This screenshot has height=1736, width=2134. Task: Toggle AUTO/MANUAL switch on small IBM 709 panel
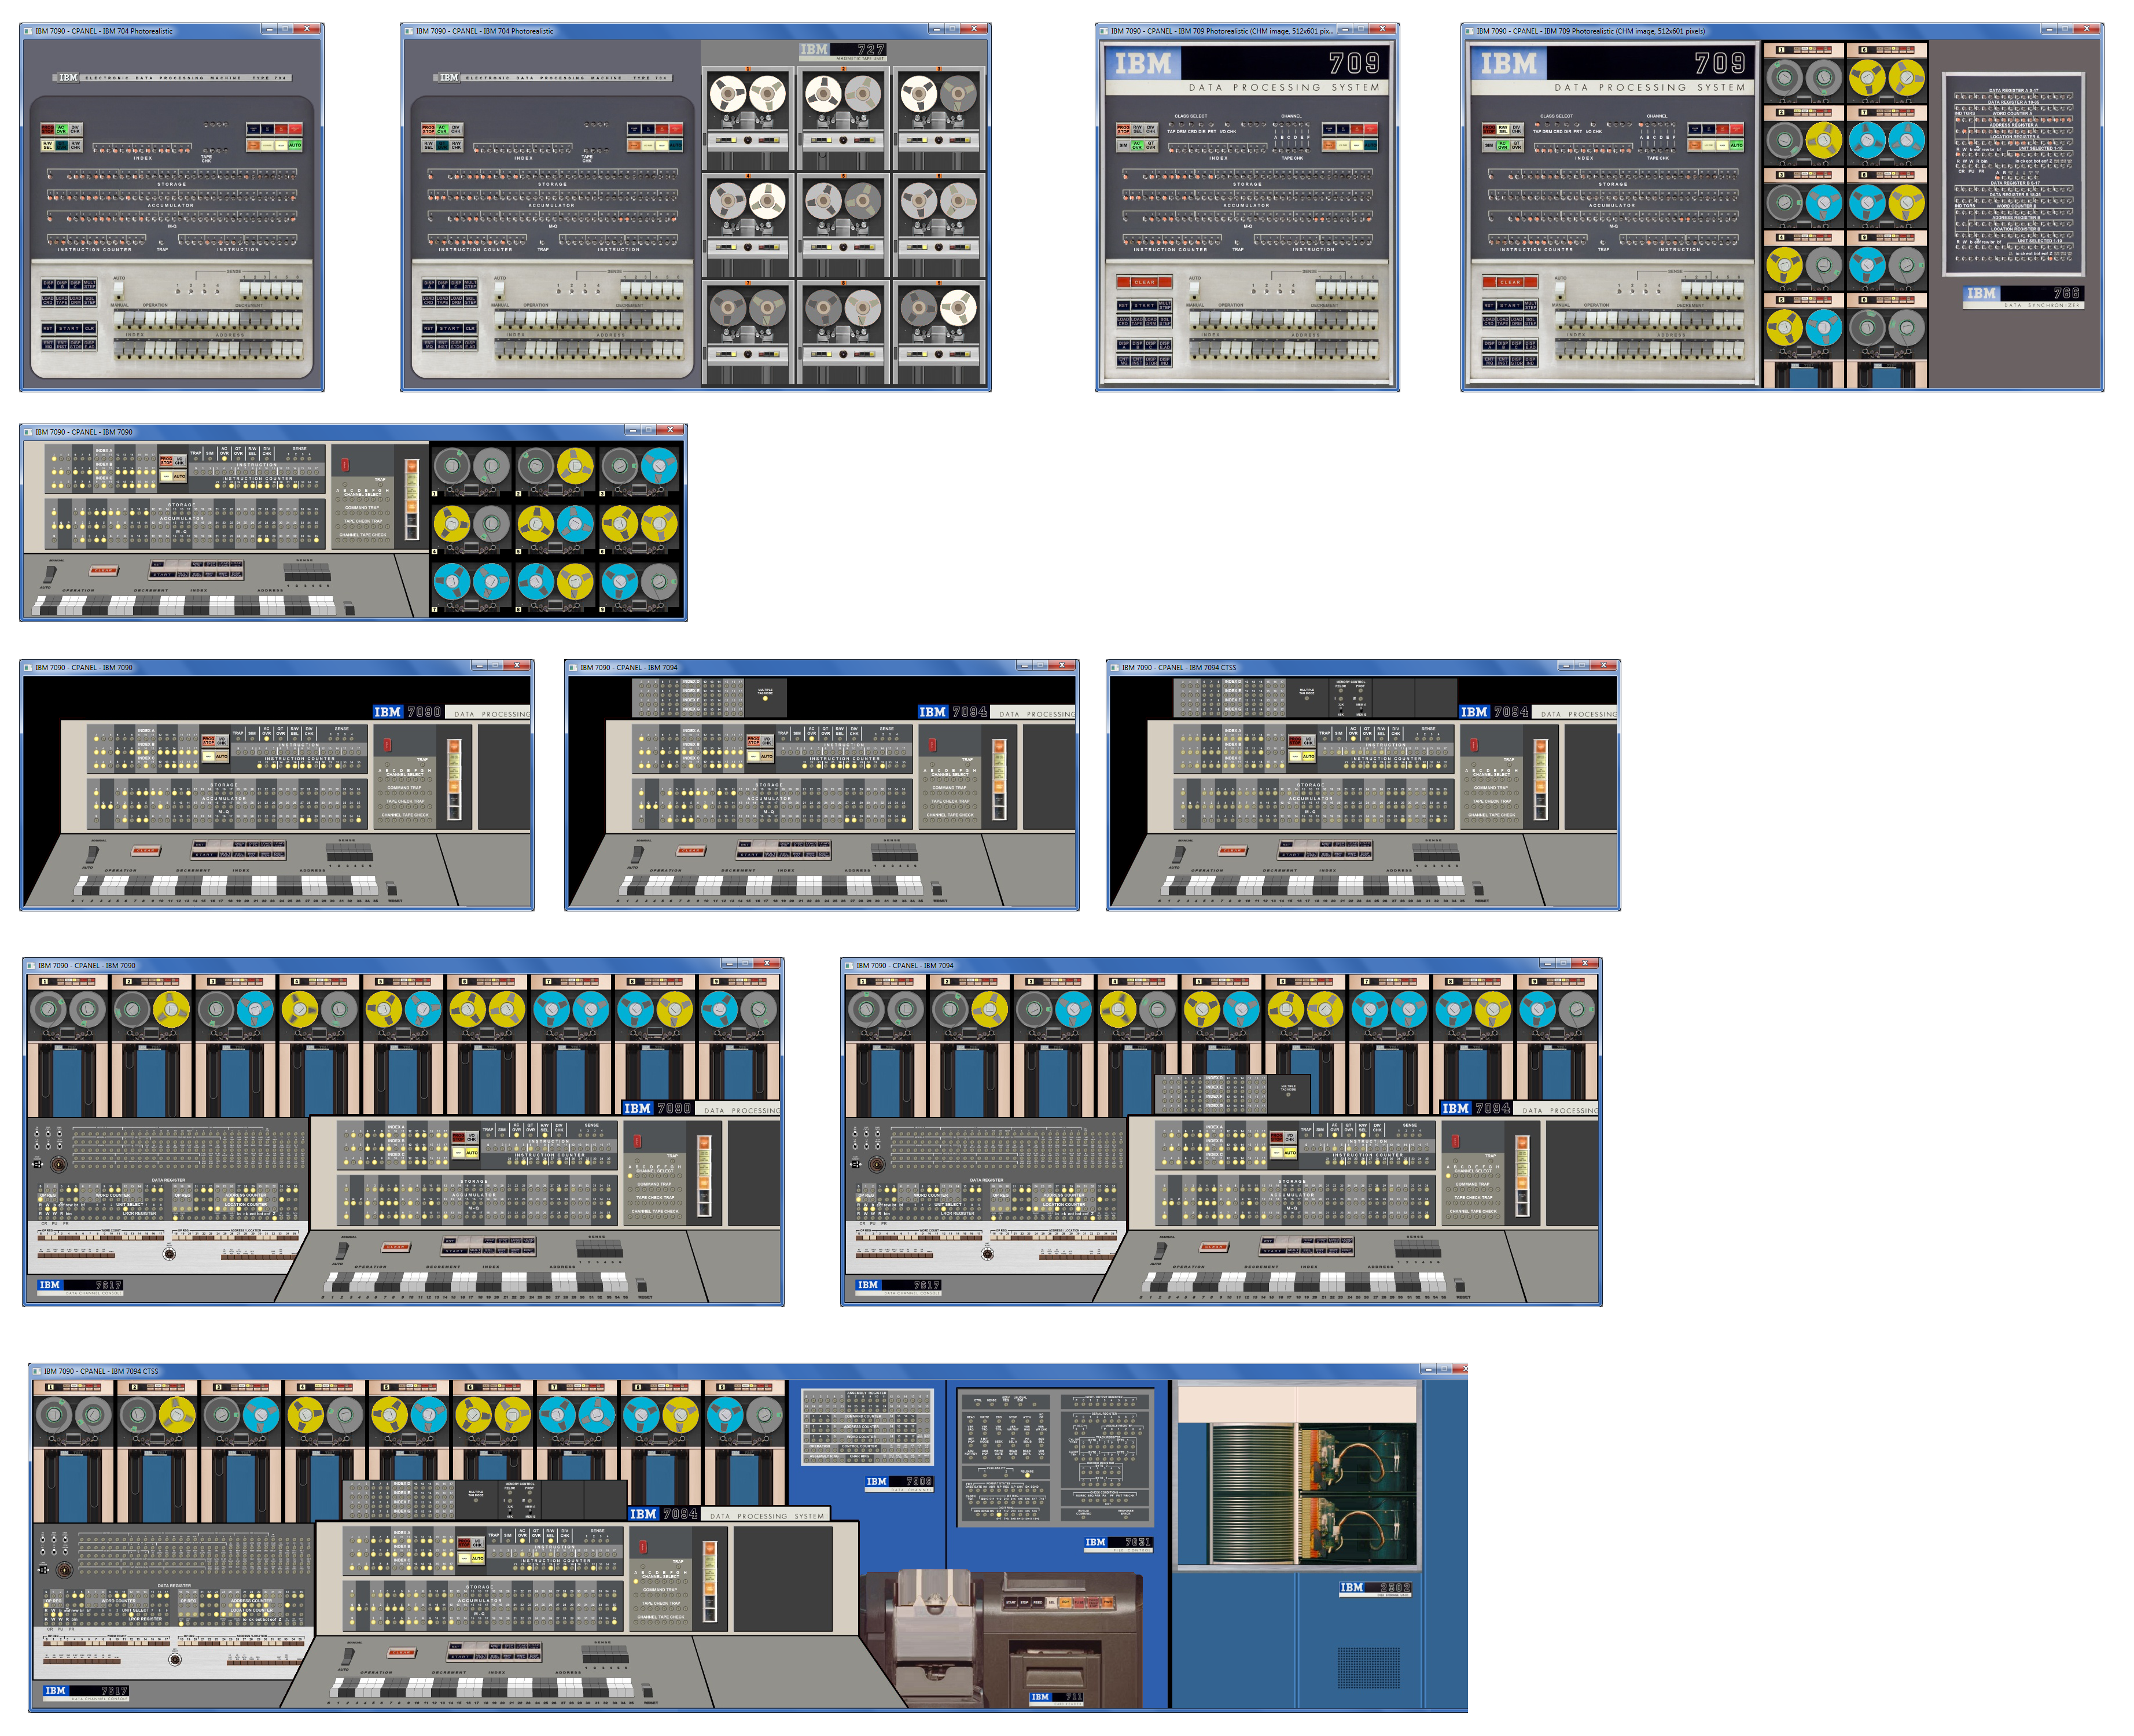click(x=1194, y=291)
